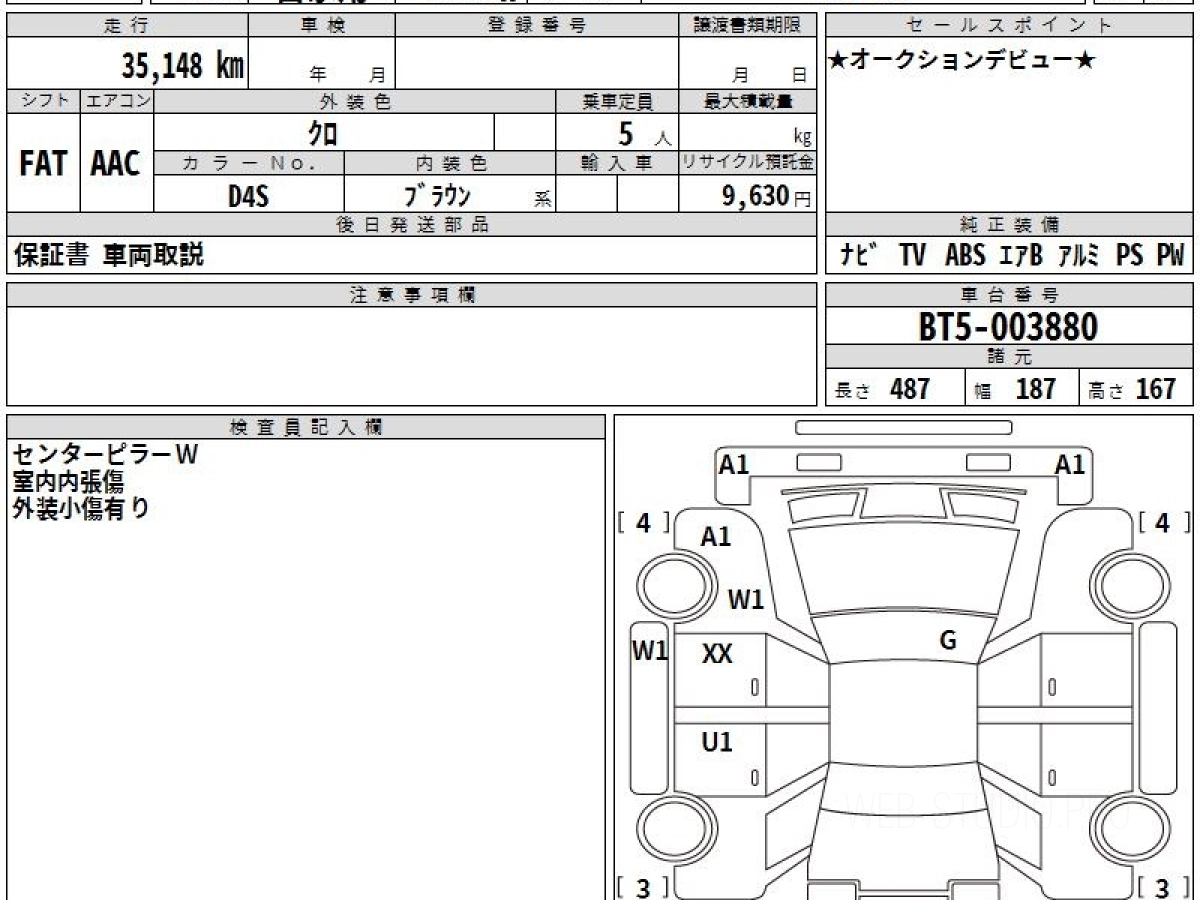Click the 純正装備 header
Screen dimensions: 1200x900
tap(1010, 225)
